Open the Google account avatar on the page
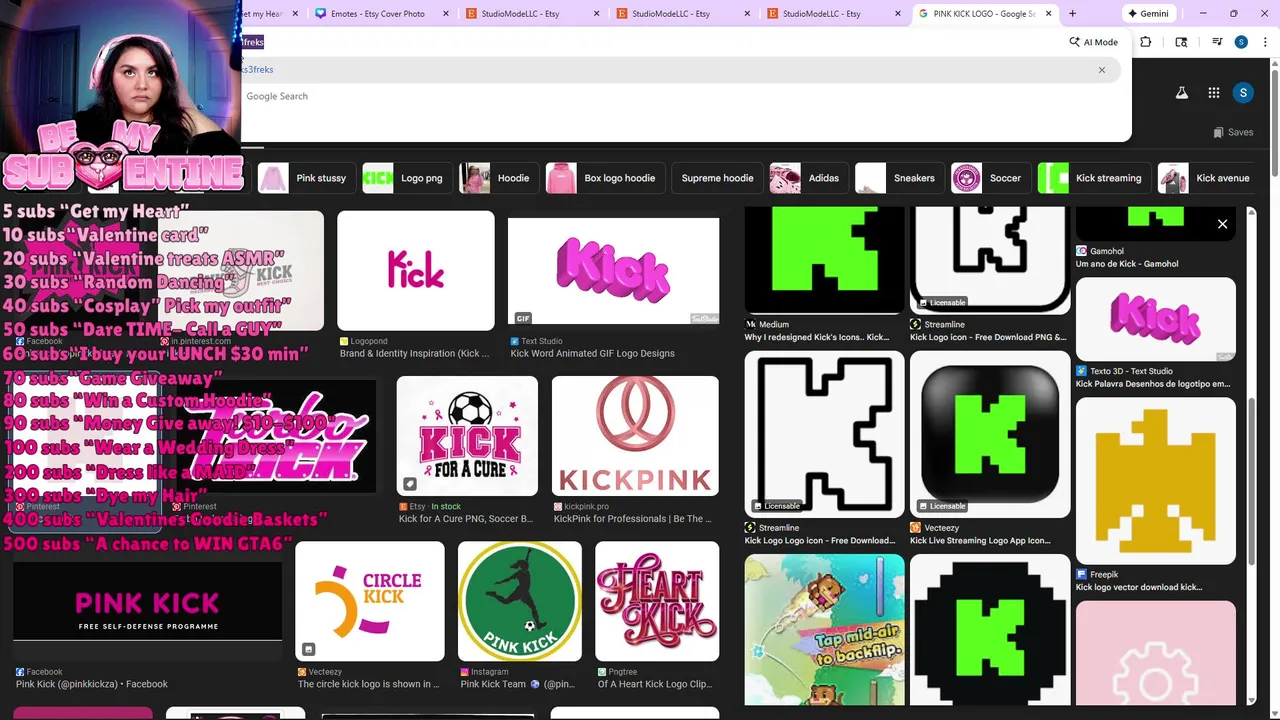This screenshot has width=1280, height=720. pyautogui.click(x=1243, y=93)
